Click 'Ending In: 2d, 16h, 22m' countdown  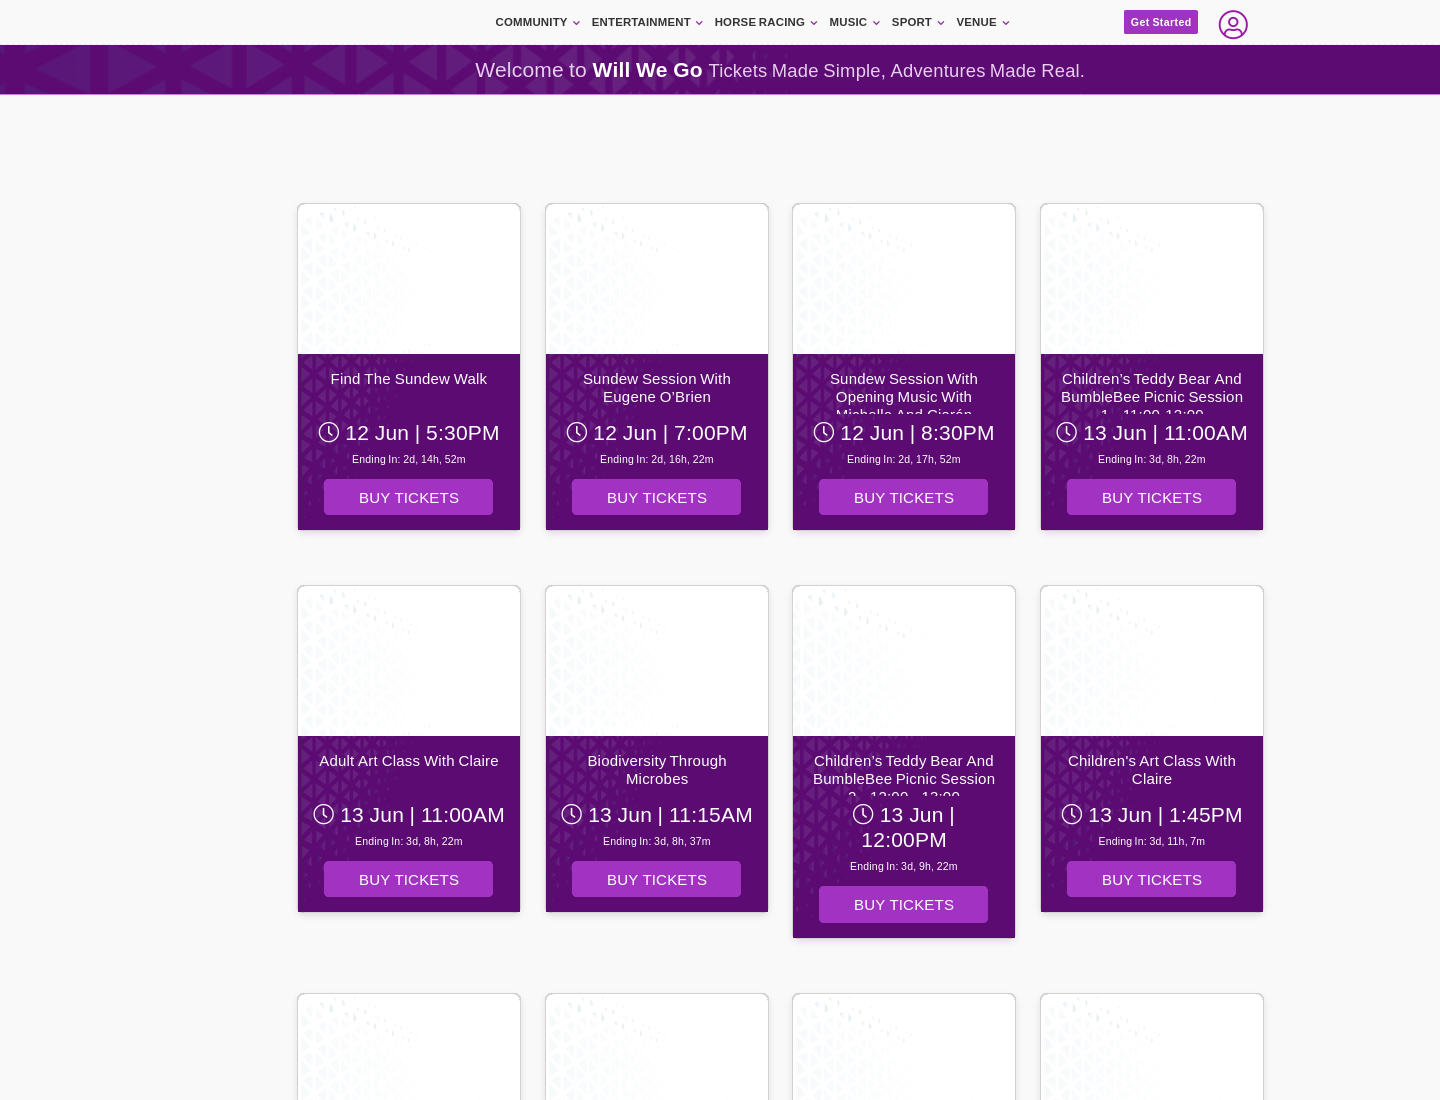657,459
